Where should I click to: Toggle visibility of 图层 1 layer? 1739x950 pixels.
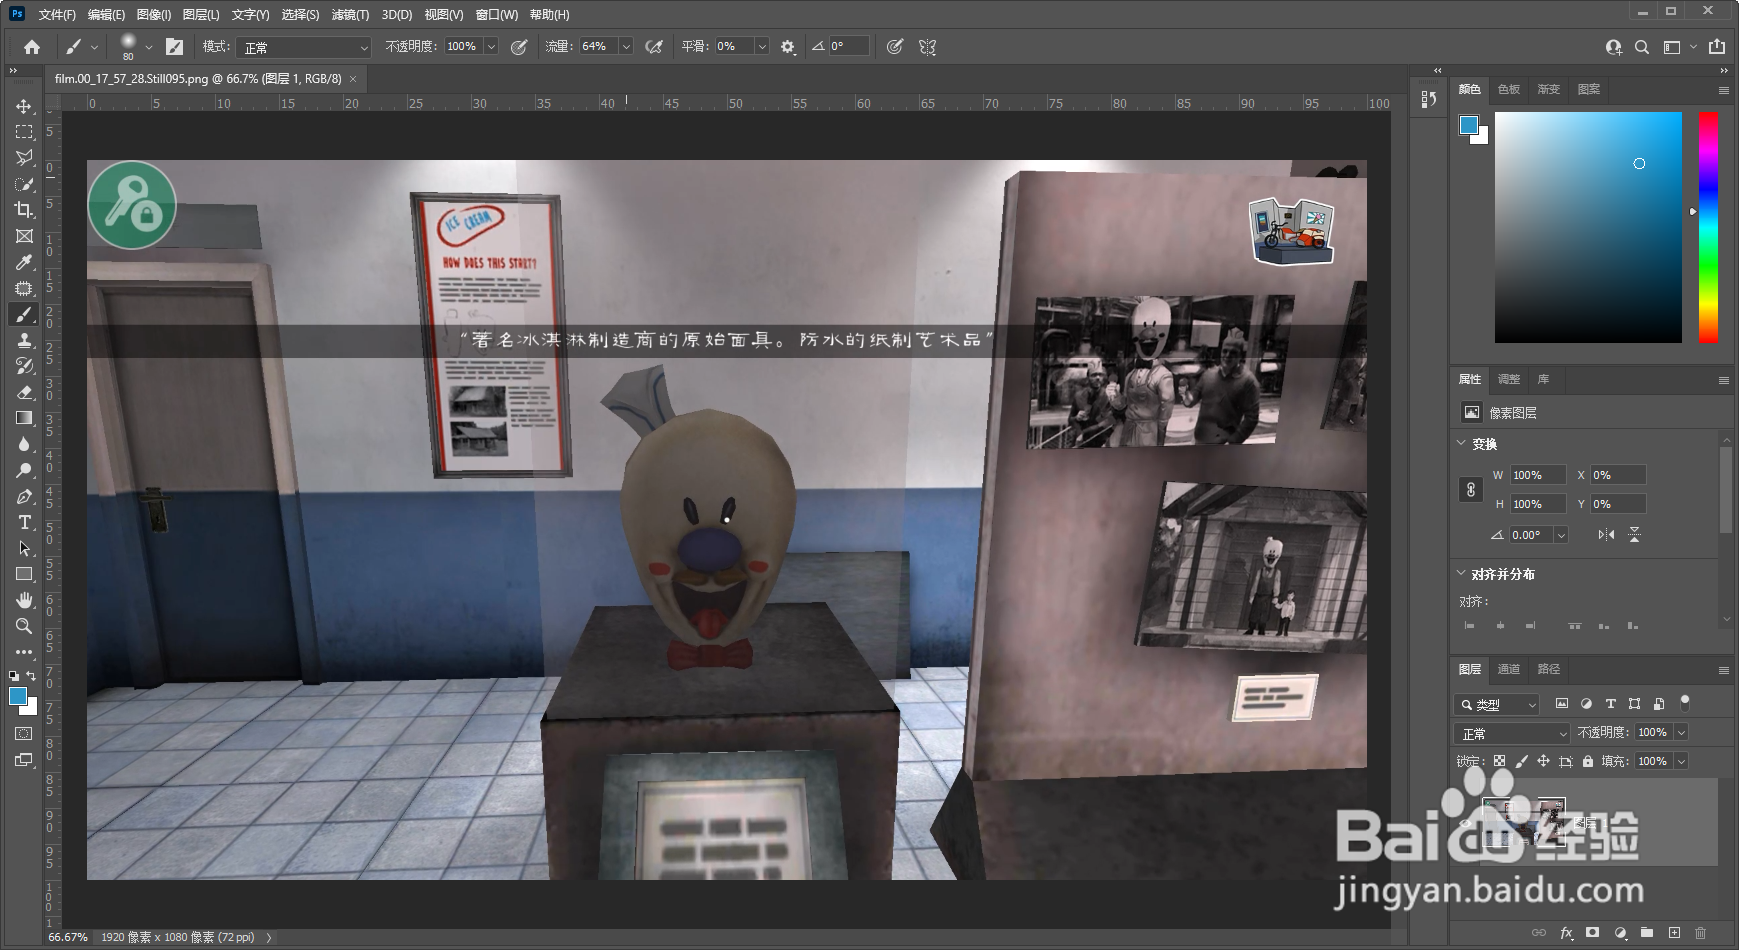1466,822
